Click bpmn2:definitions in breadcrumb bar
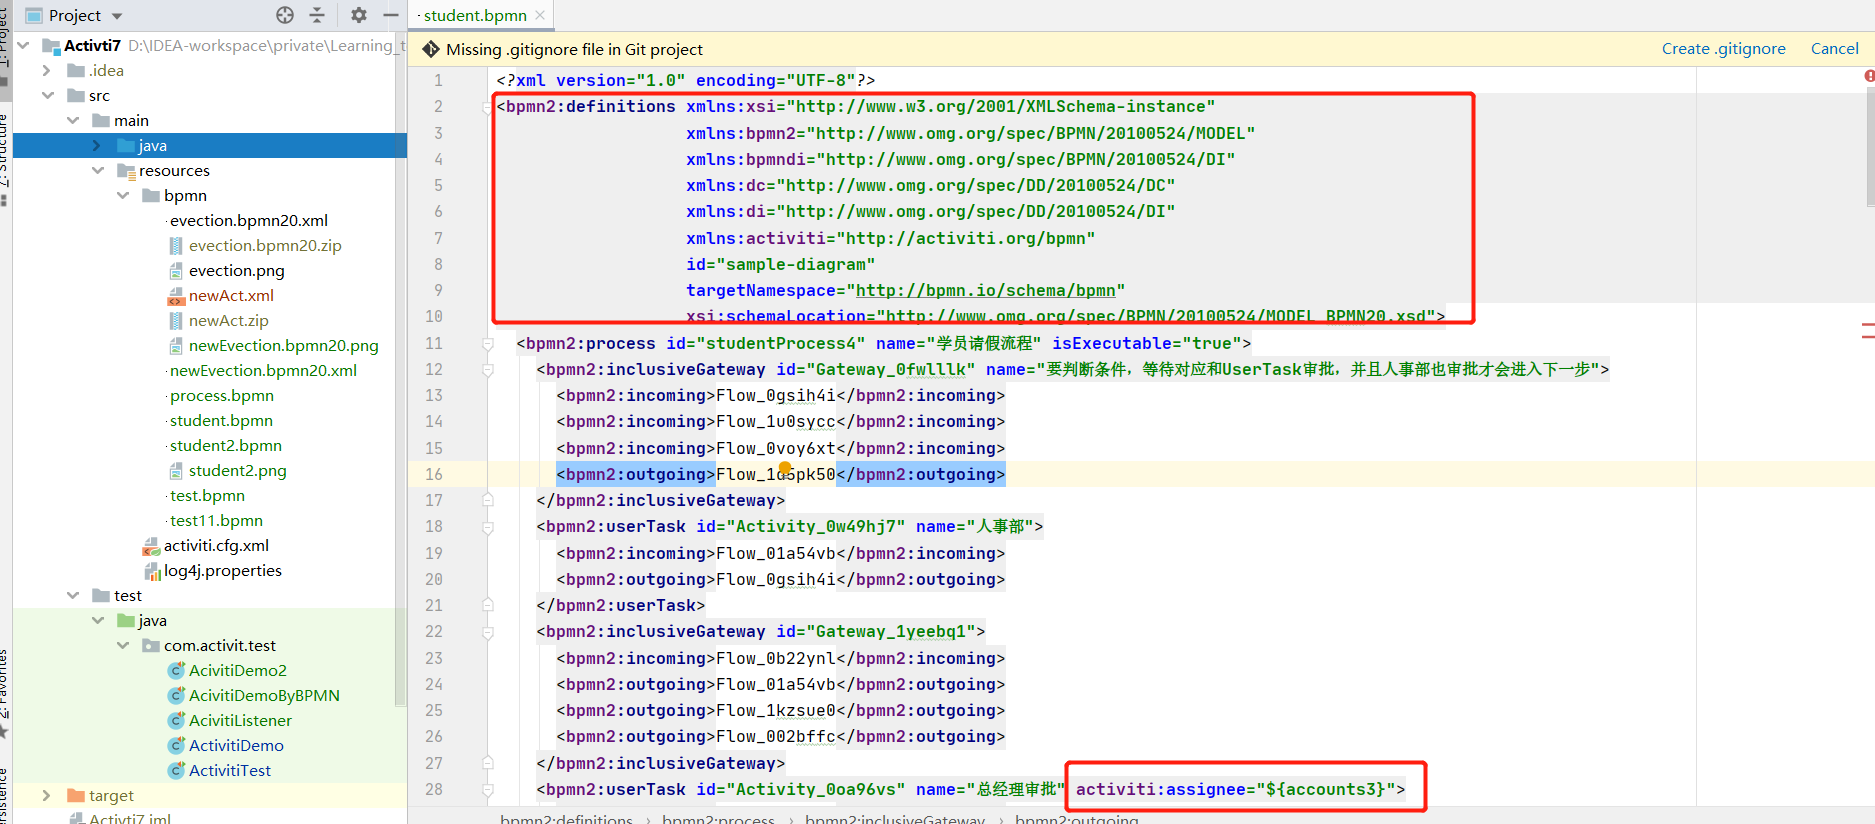Image resolution: width=1875 pixels, height=824 pixels. click(566, 818)
